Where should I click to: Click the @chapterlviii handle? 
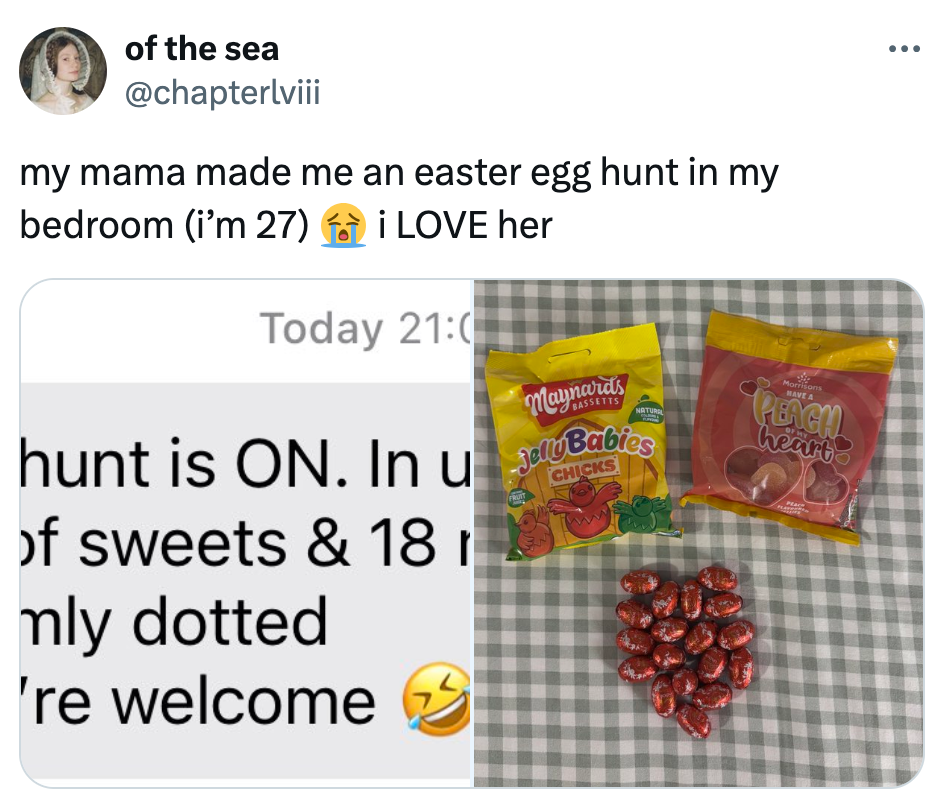(222, 93)
